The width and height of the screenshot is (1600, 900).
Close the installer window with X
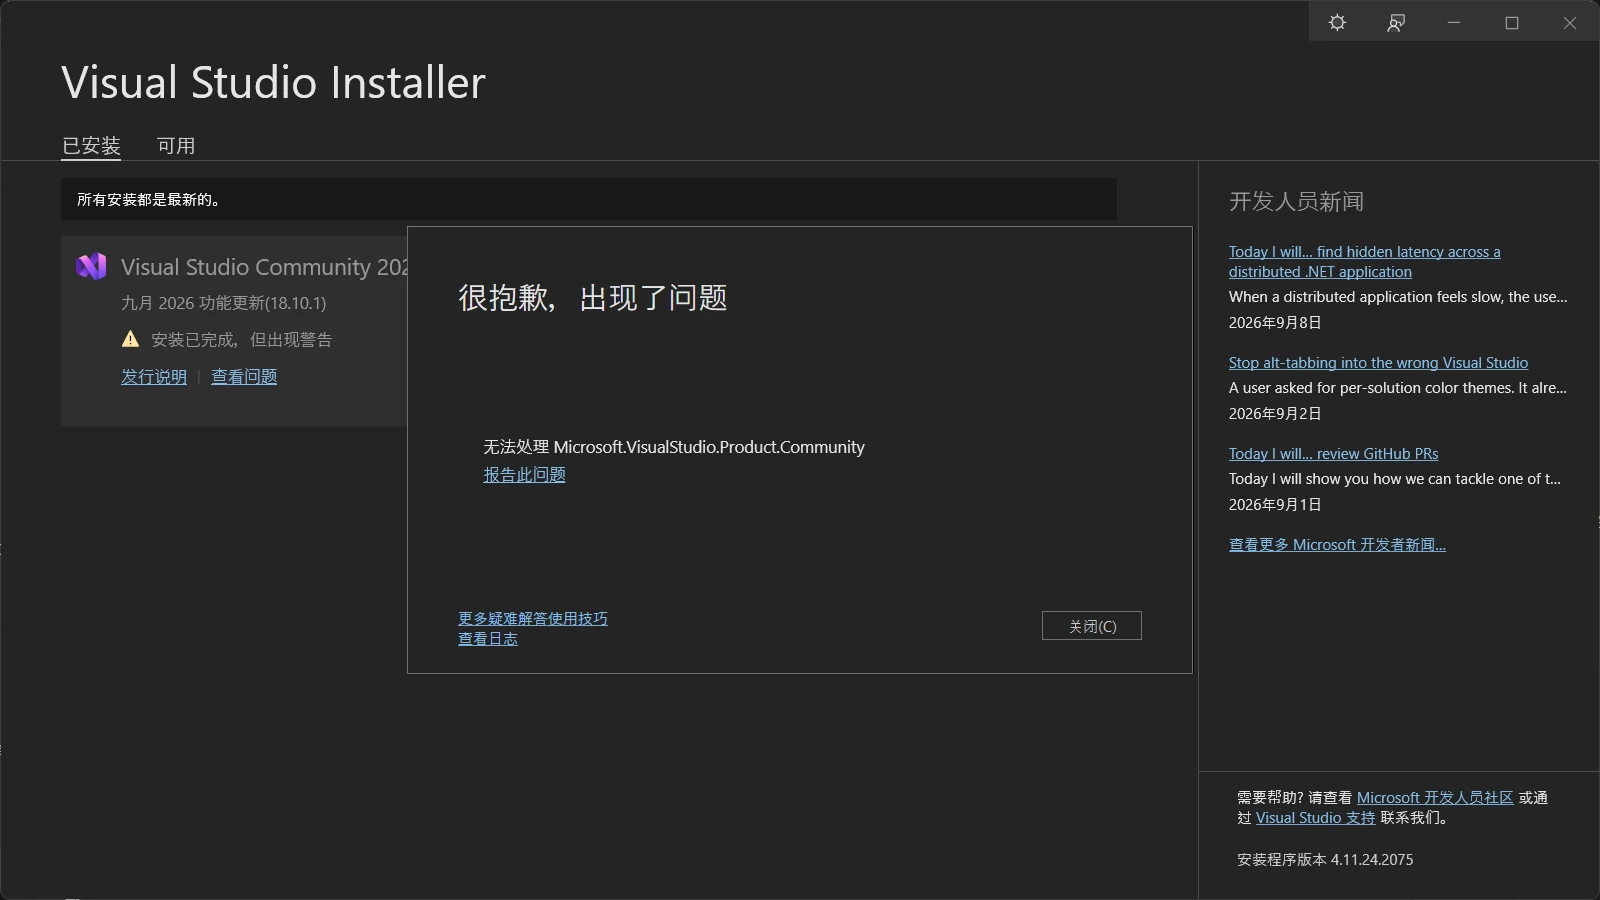click(x=1570, y=22)
